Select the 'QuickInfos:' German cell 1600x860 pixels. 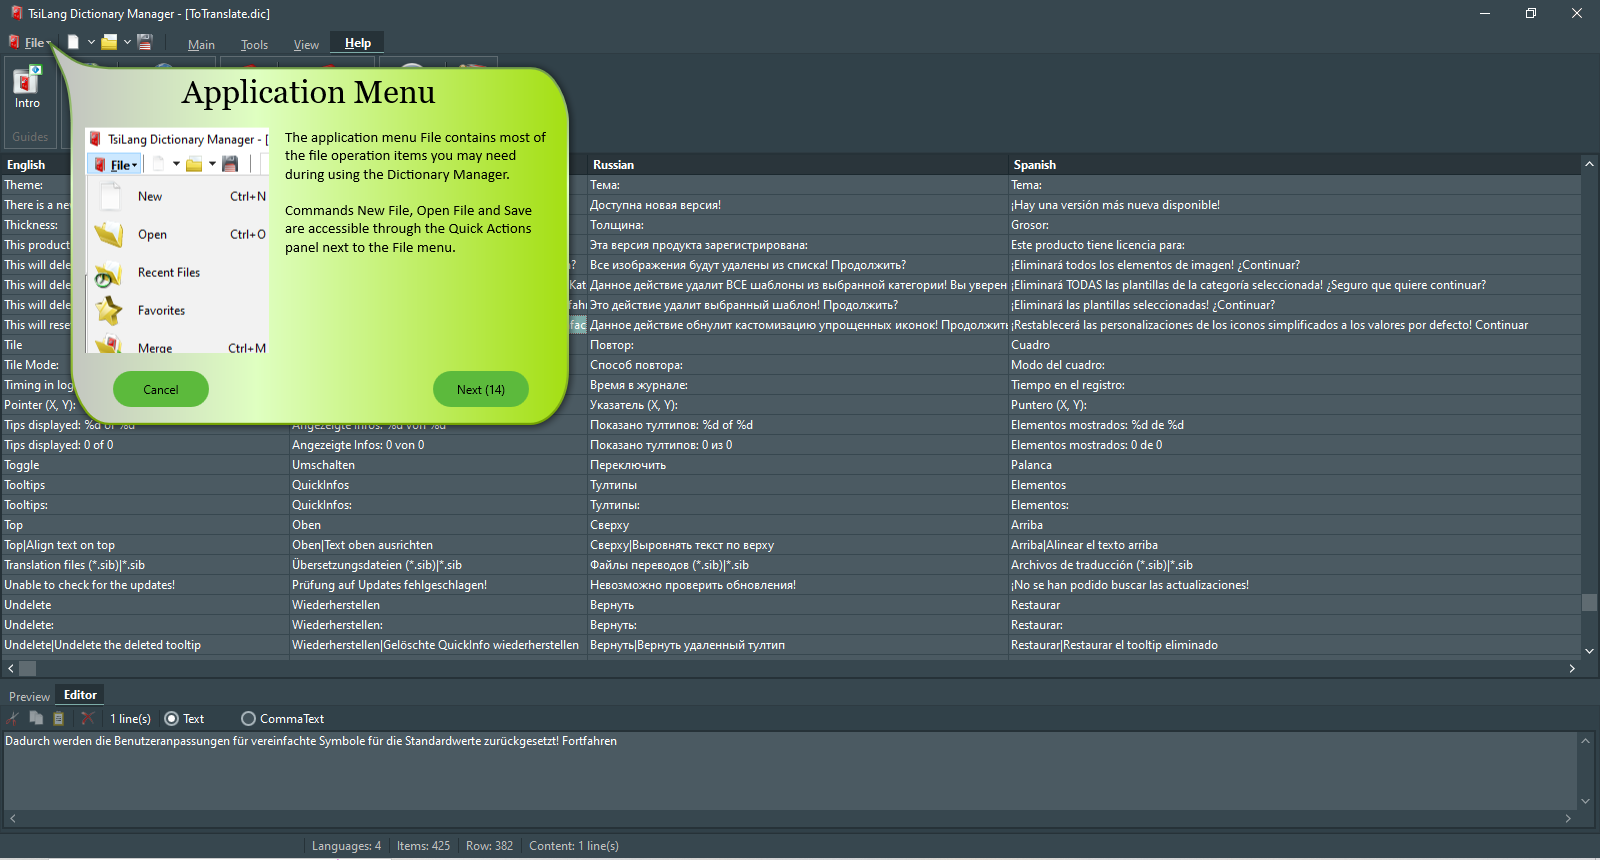click(x=438, y=505)
